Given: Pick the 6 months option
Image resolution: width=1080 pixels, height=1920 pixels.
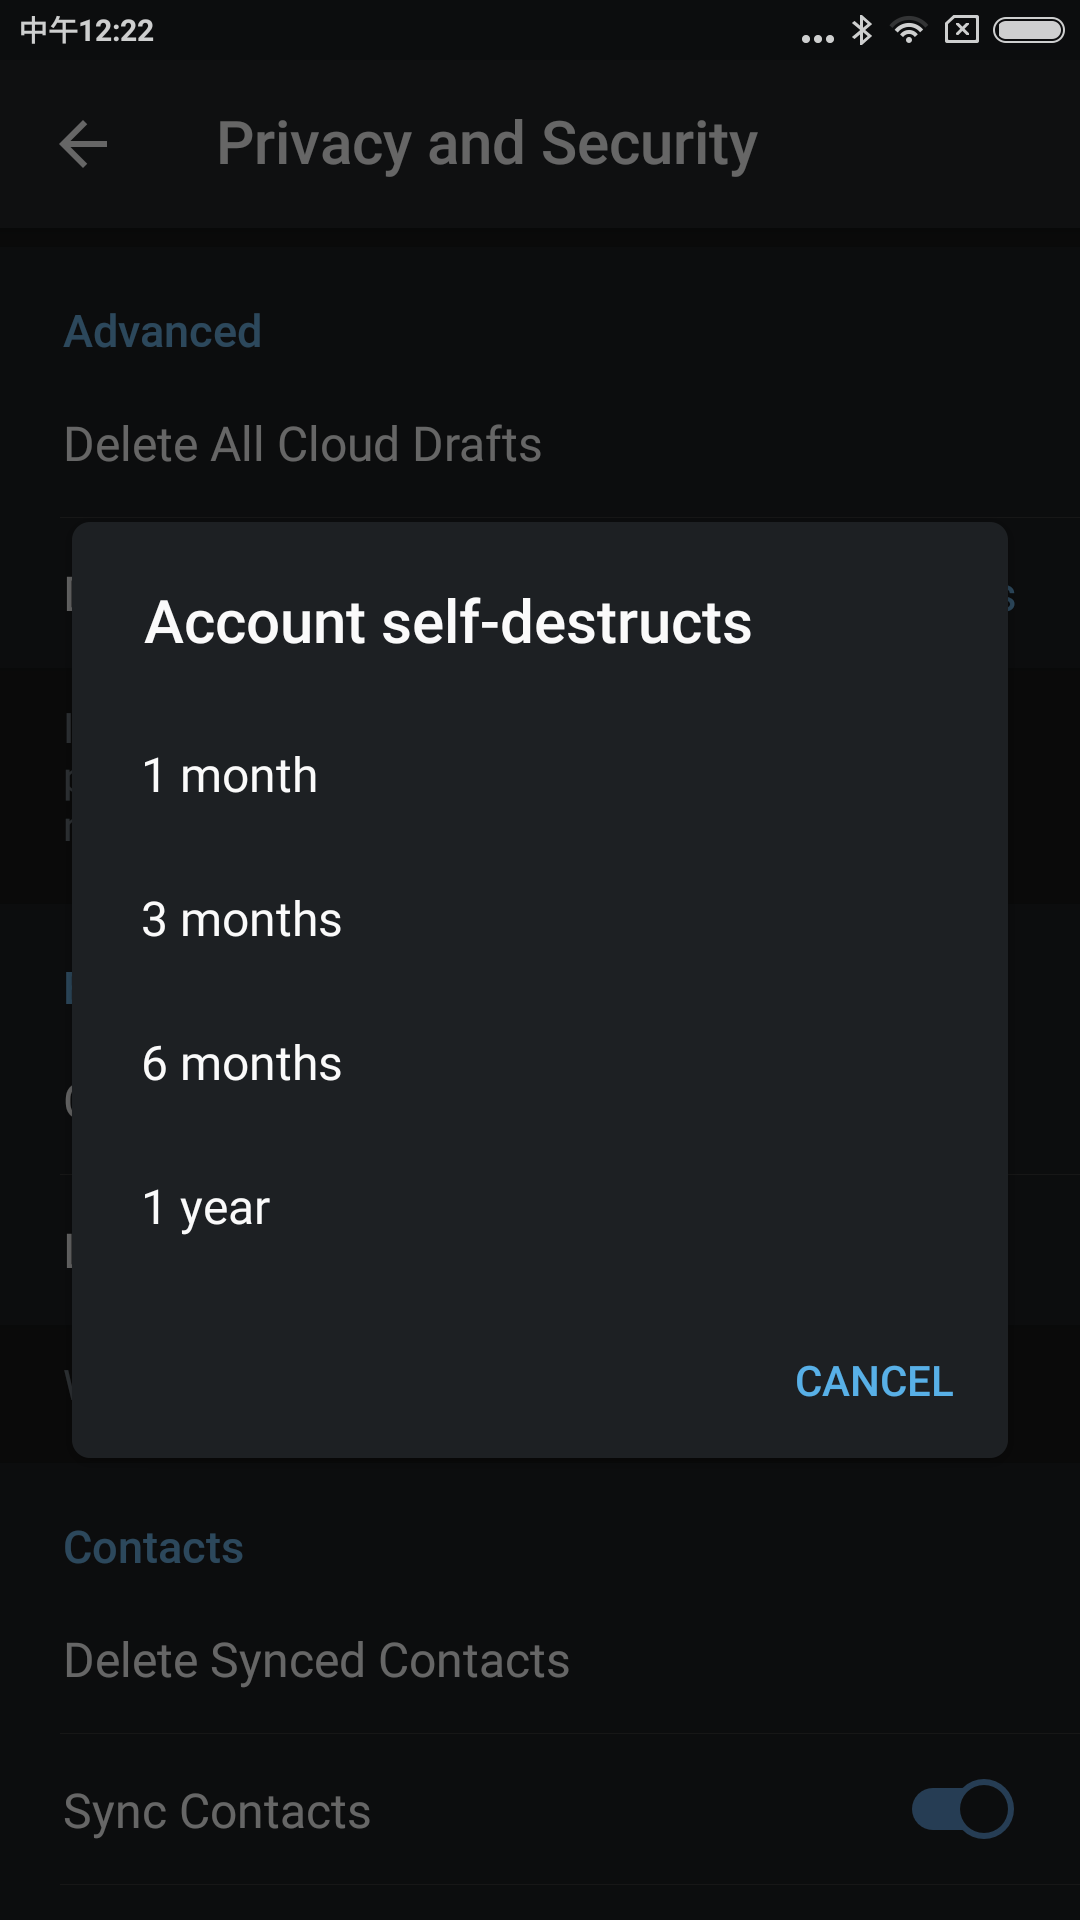Looking at the screenshot, I should [x=540, y=1064].
